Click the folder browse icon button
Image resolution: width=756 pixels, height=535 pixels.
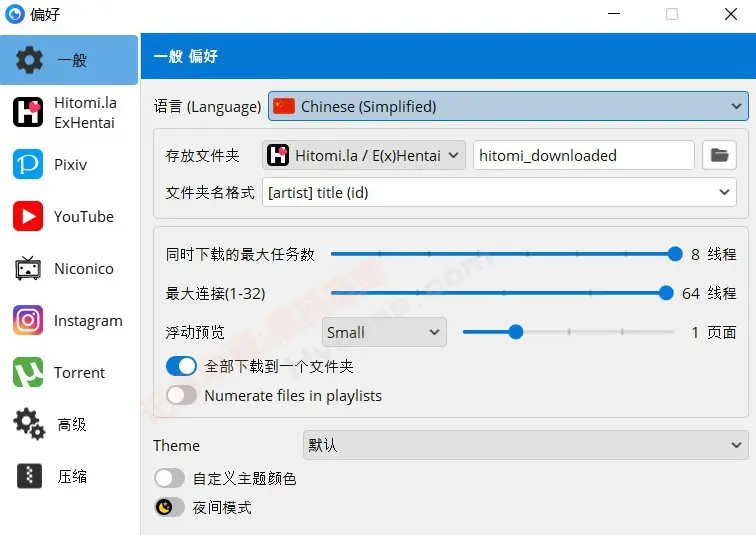[x=719, y=155]
